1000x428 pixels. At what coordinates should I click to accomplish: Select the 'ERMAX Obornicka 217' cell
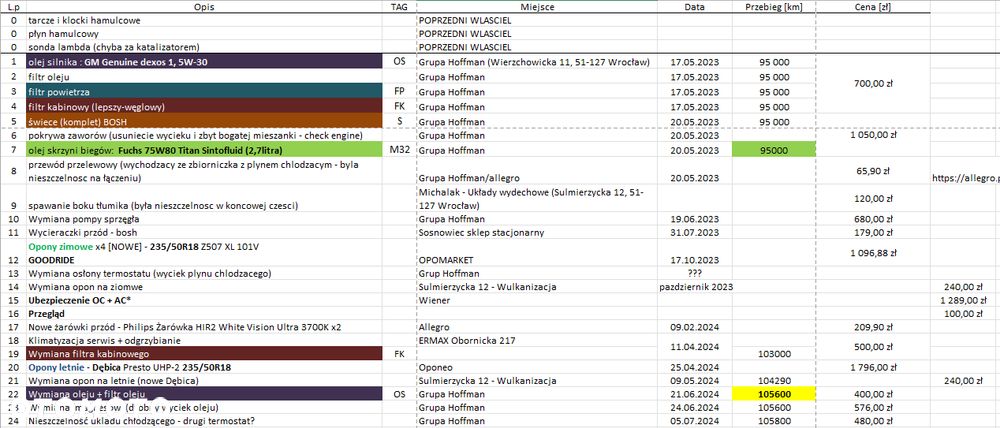[x=537, y=341]
